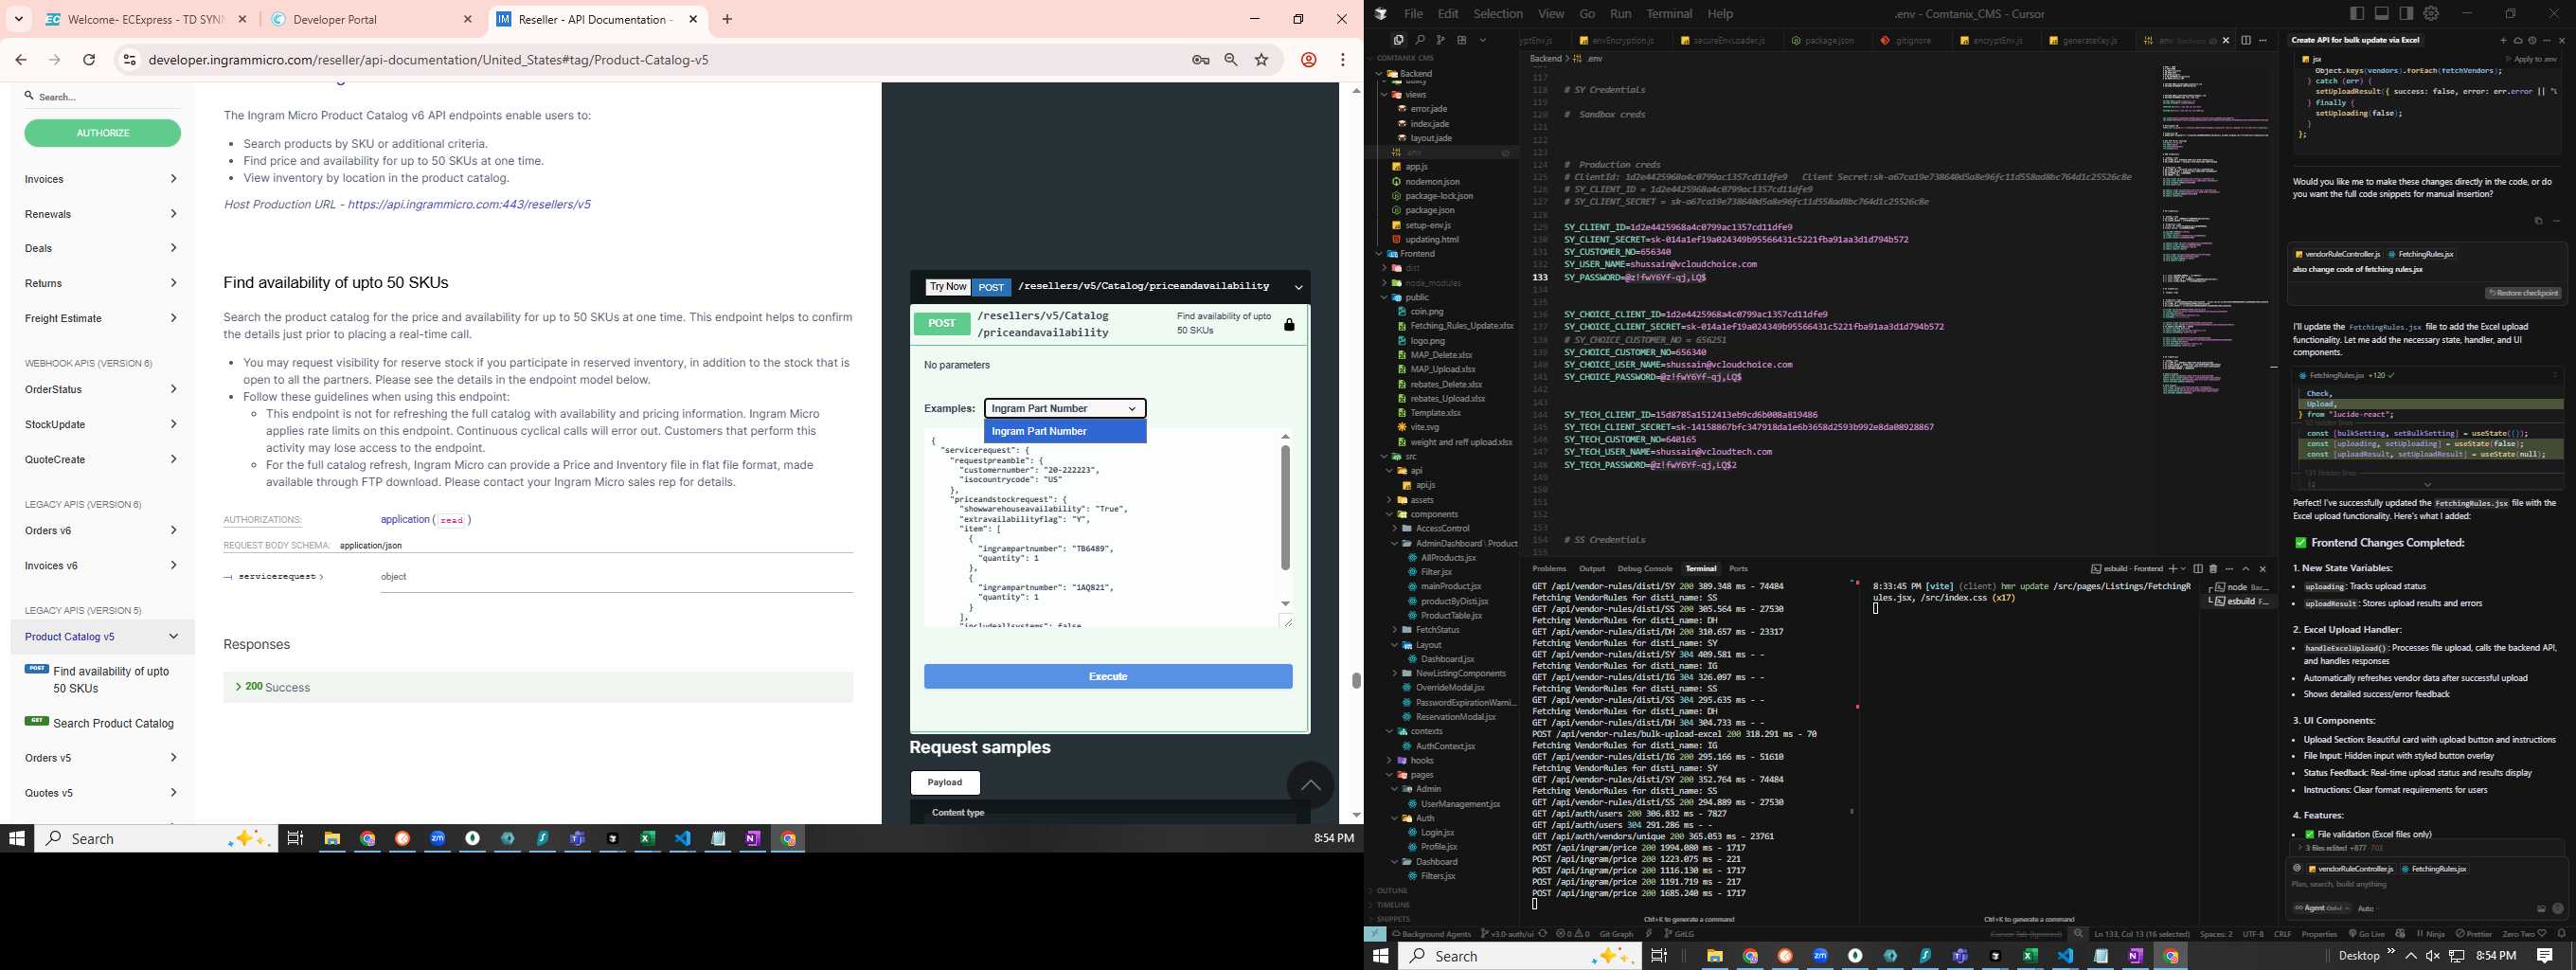Screen dimensions: 2576x970
Task: Split the Cursor terminal
Action: [2198, 568]
